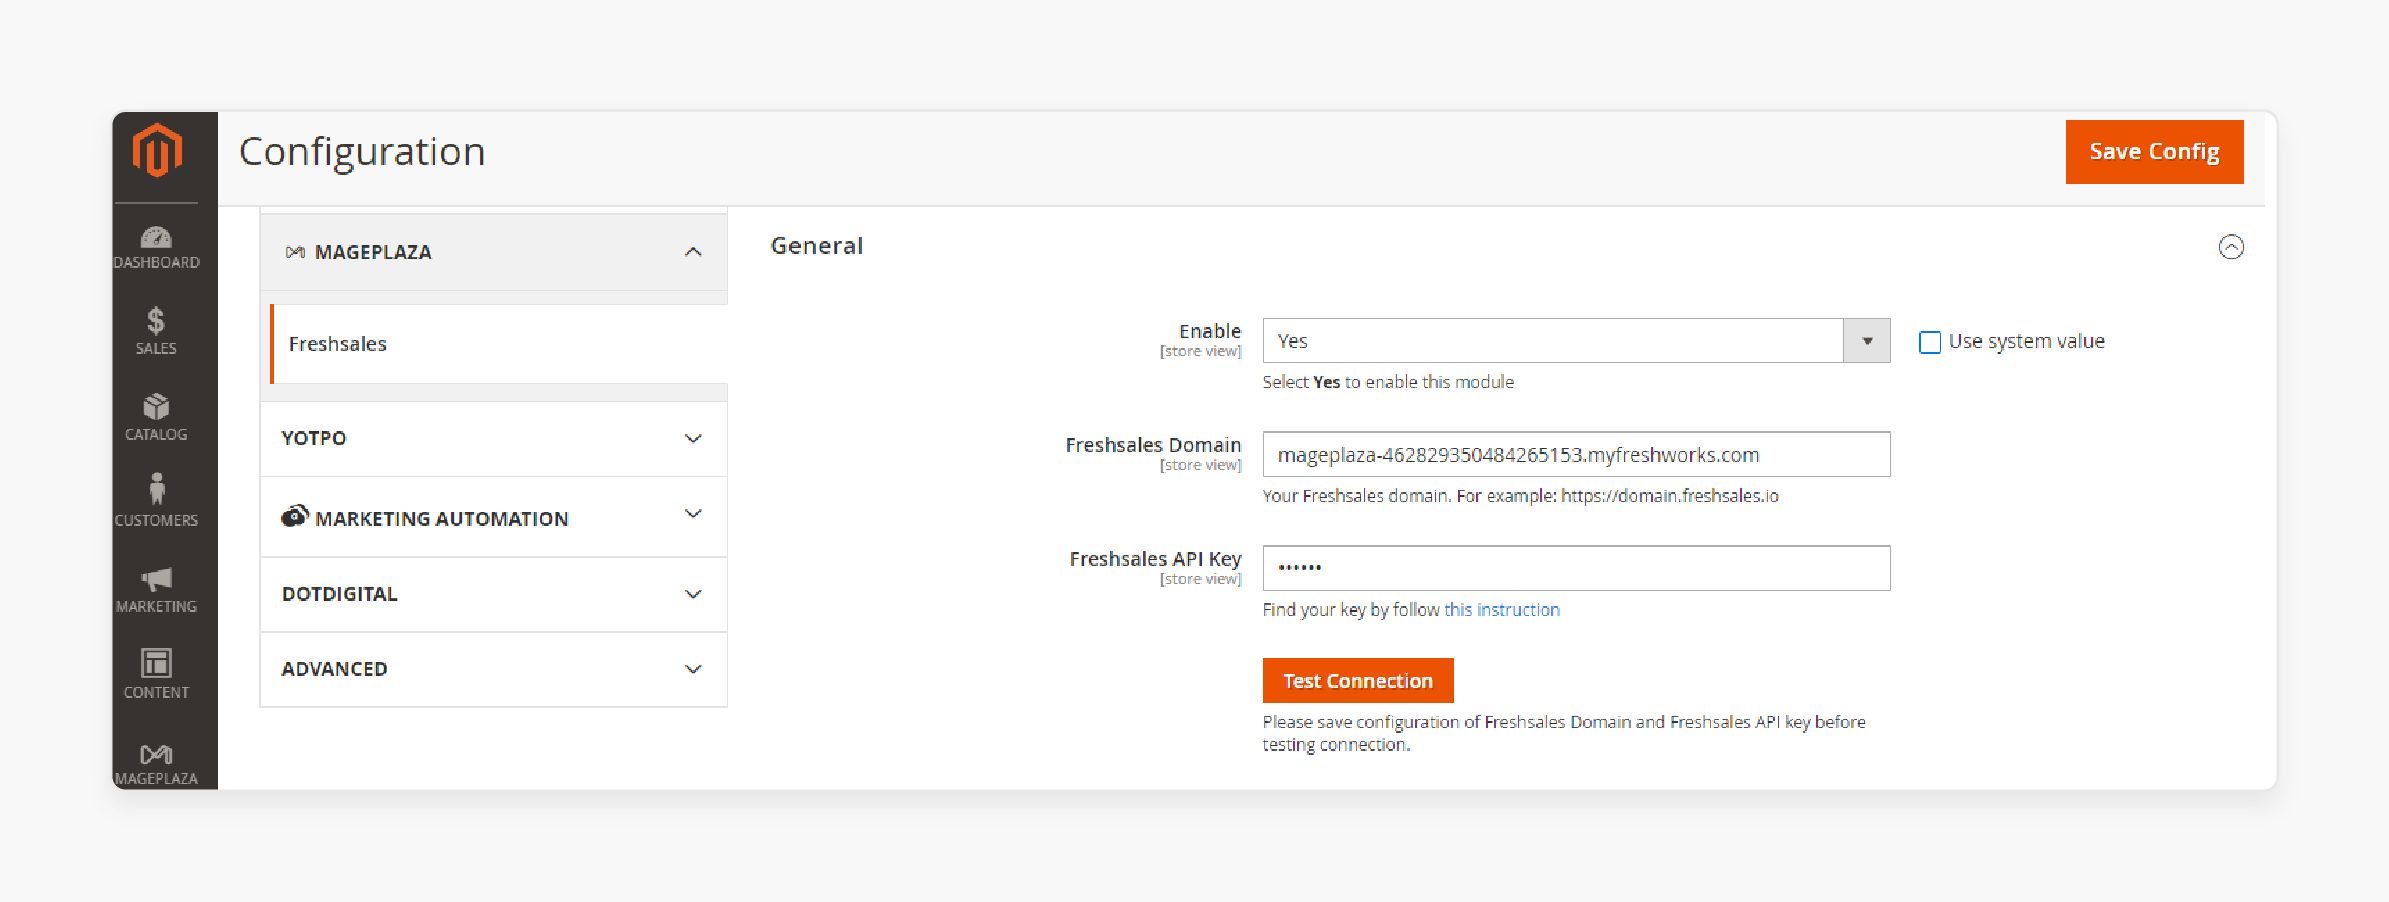Screen dimensions: 2389x902
Task: Expand the DOTDIGITAL section chevron
Action: tap(693, 594)
